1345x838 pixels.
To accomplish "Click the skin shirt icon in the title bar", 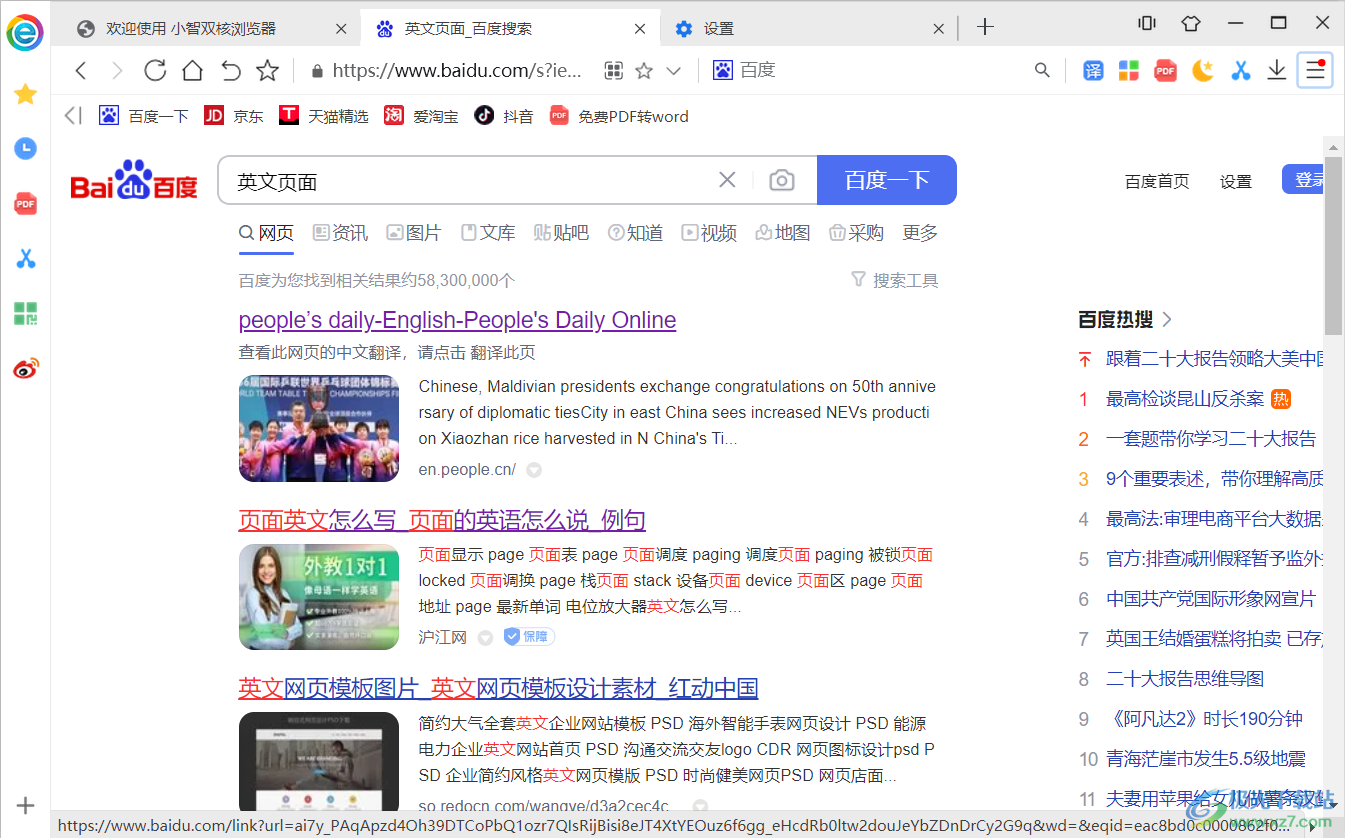I will click(x=1190, y=23).
